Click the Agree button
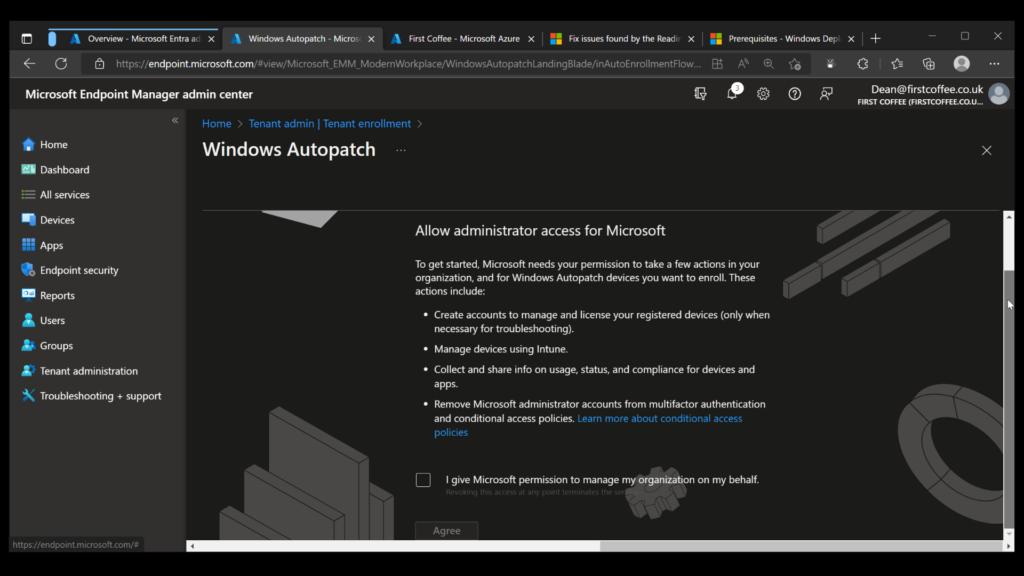Image resolution: width=1024 pixels, height=576 pixels. 446,530
